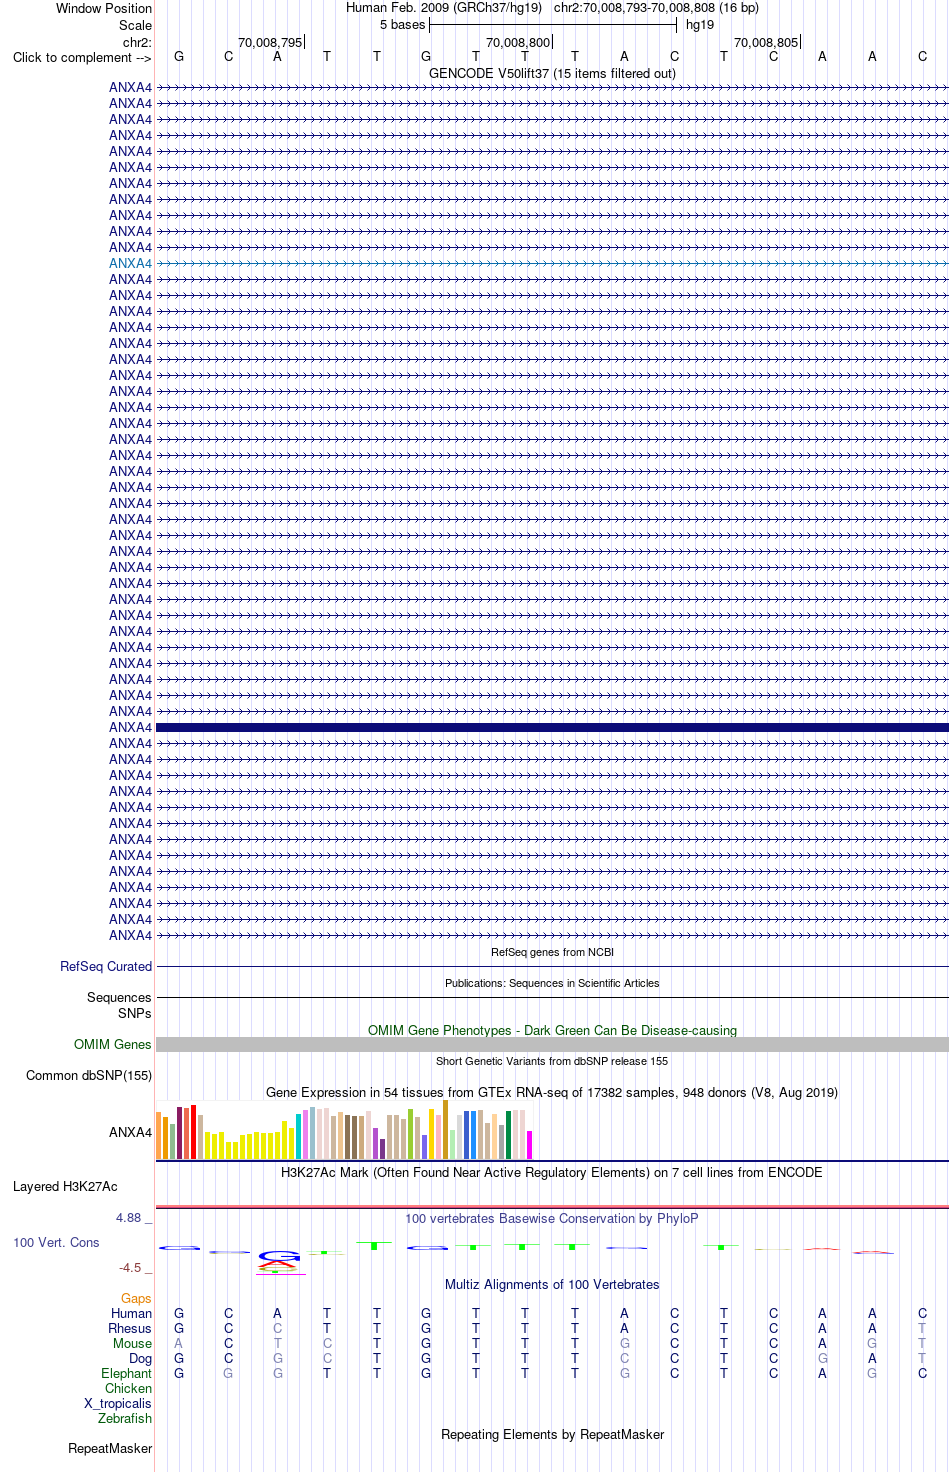Click the 70,008,795 coordinate label

270,42
